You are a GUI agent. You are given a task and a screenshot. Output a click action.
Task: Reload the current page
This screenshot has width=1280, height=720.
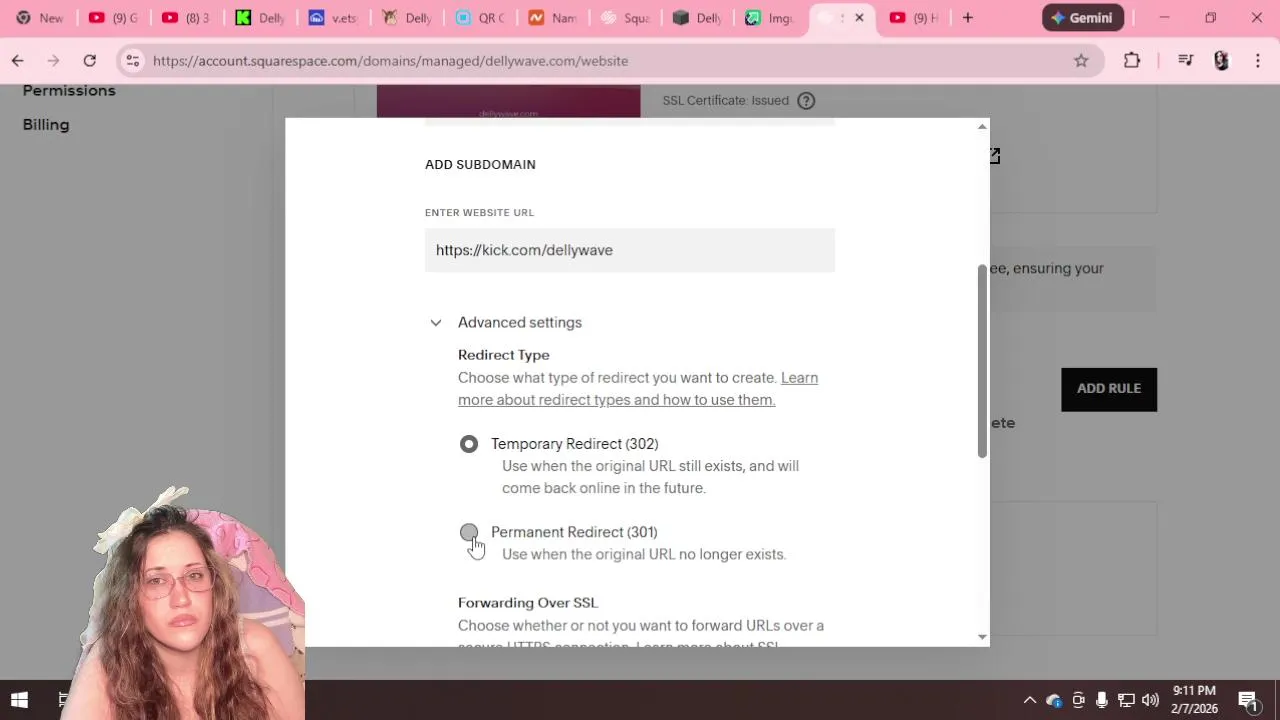[90, 61]
